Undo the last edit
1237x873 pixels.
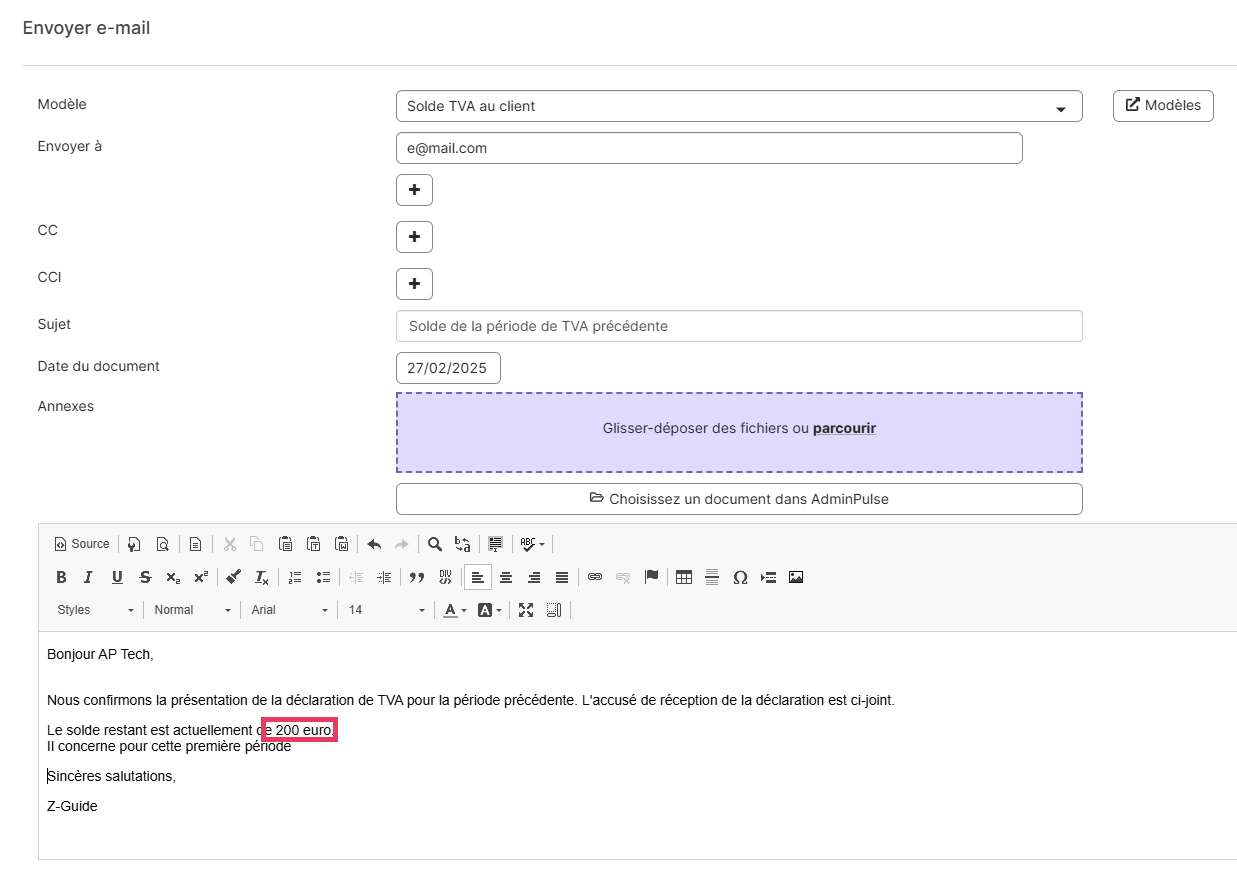[x=374, y=544]
